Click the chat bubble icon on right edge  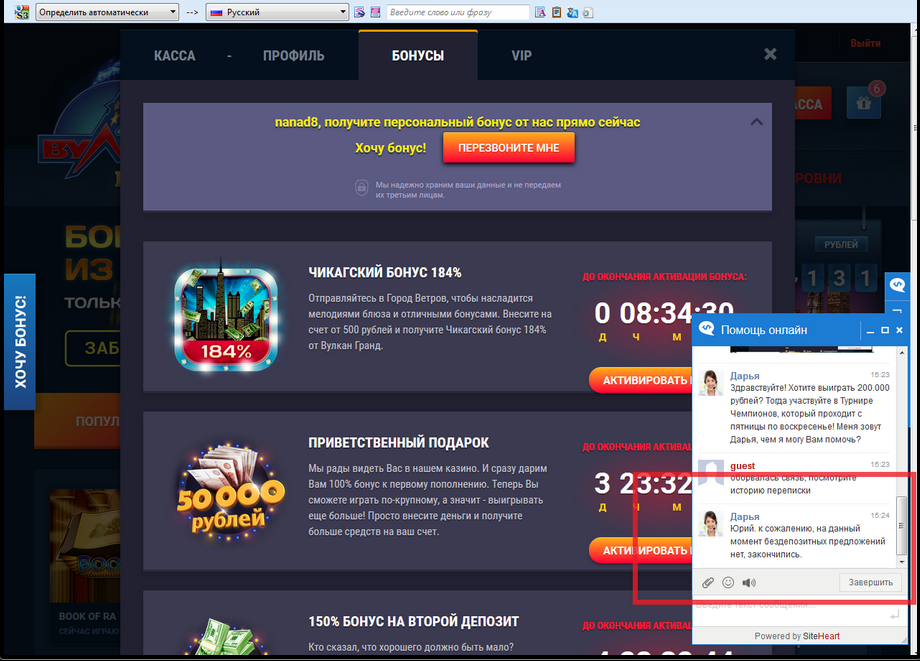point(897,285)
